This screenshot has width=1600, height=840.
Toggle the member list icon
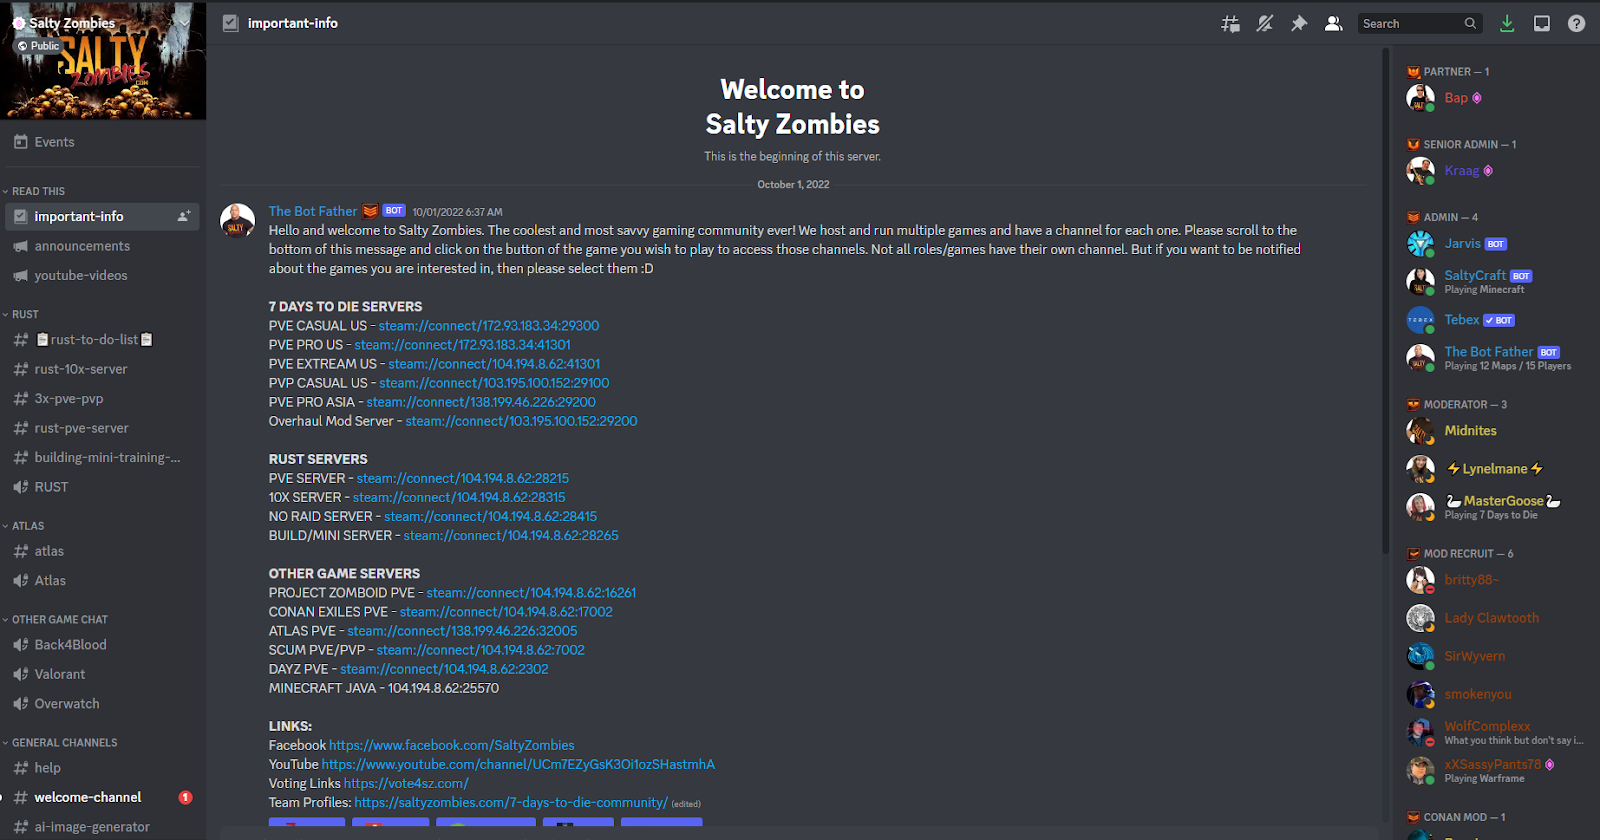pos(1333,23)
